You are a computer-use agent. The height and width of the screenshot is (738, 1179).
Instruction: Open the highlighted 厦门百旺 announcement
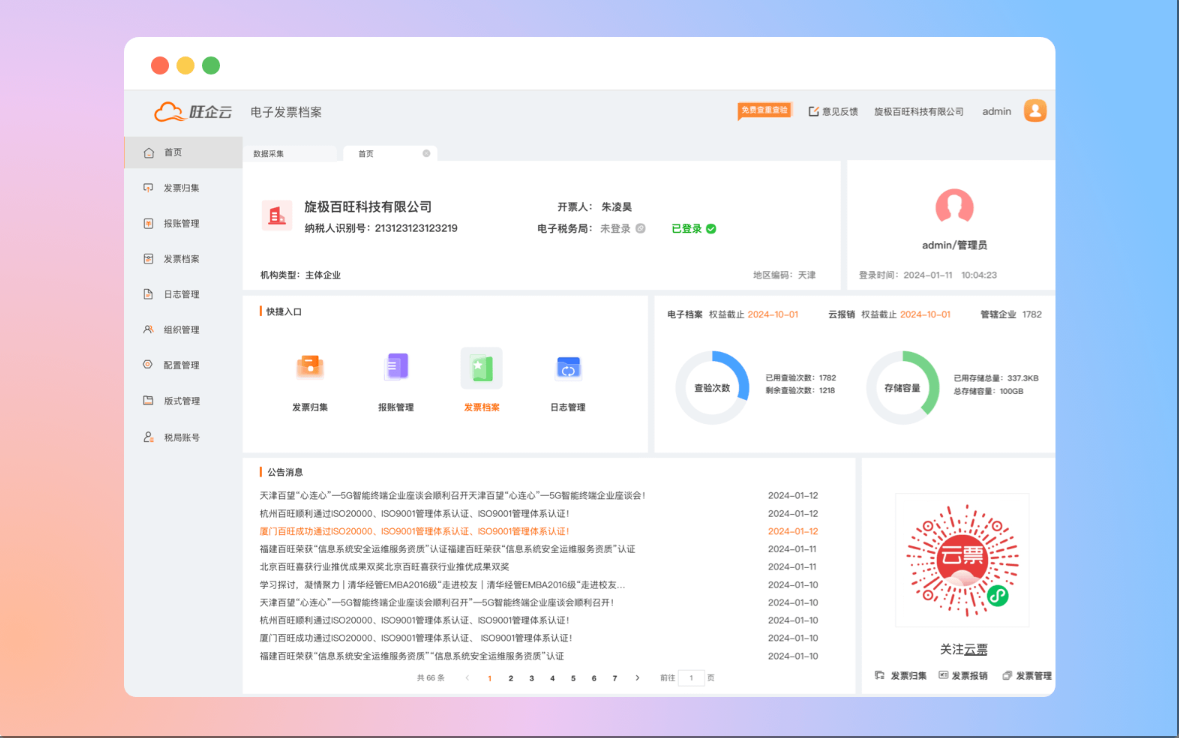coord(414,531)
